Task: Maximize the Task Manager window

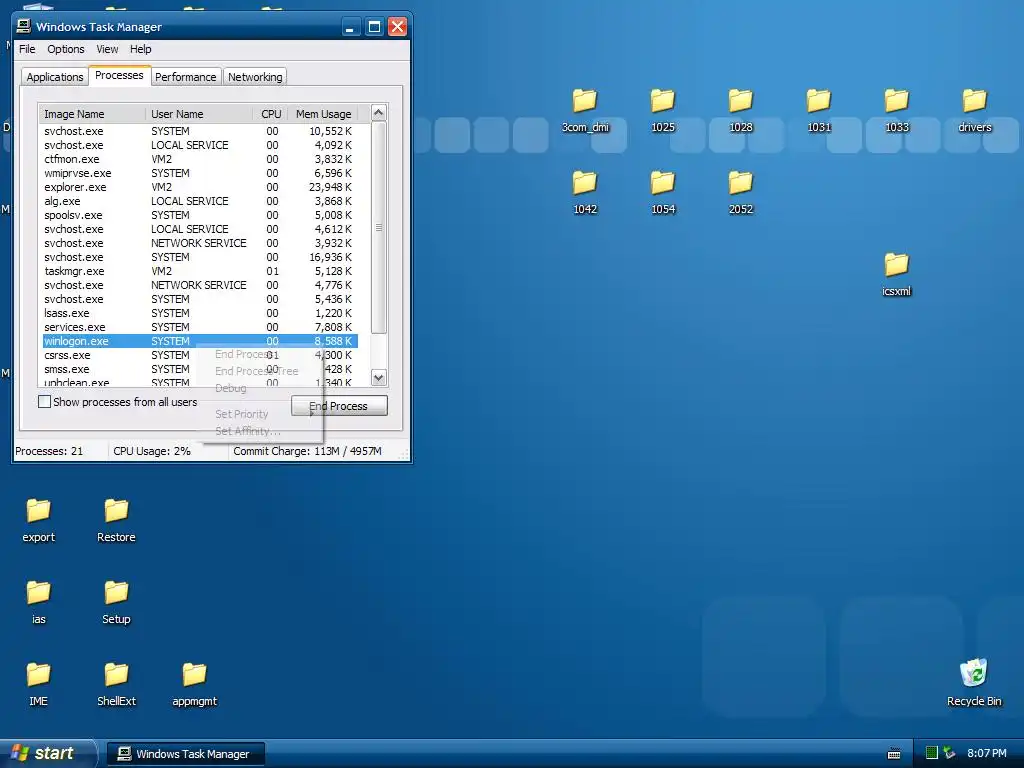Action: point(374,27)
